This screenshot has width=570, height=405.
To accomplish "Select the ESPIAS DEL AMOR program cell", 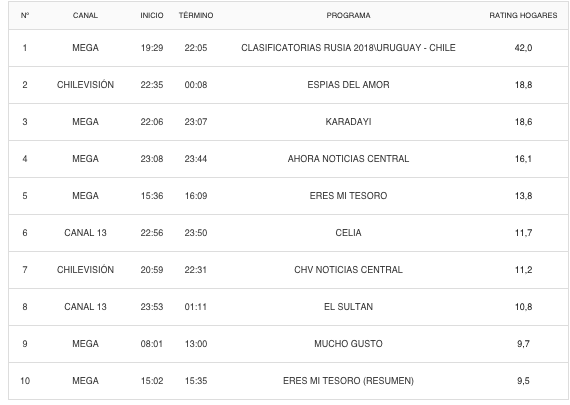I will pyautogui.click(x=348, y=85).
